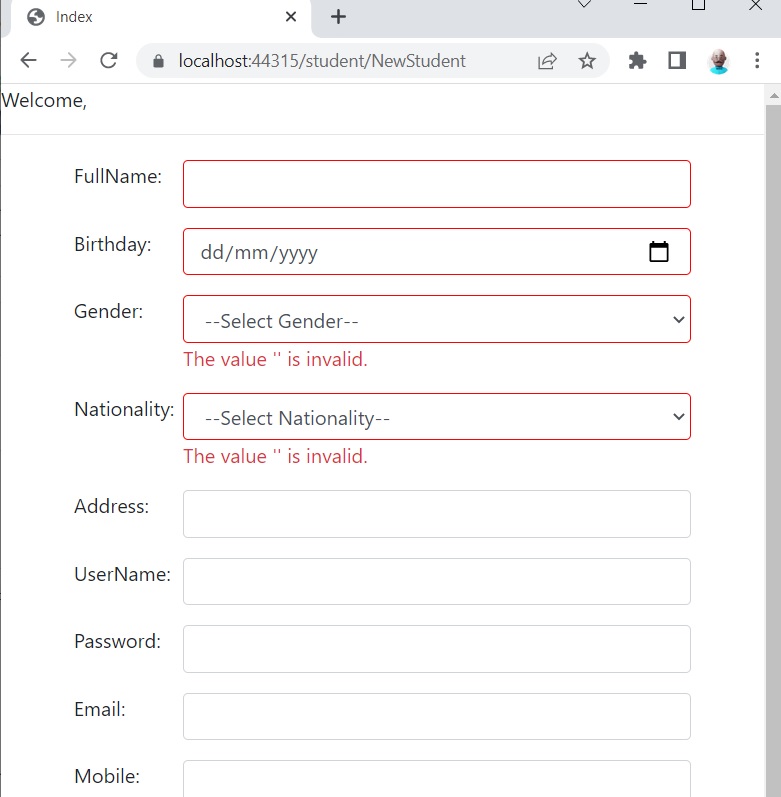Viewport: 781px width, 797px height.
Task: Click the localhost address bar URL
Action: (322, 61)
